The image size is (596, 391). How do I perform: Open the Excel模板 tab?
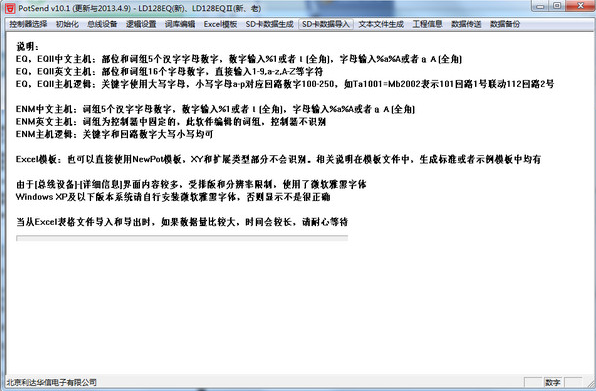[220, 24]
